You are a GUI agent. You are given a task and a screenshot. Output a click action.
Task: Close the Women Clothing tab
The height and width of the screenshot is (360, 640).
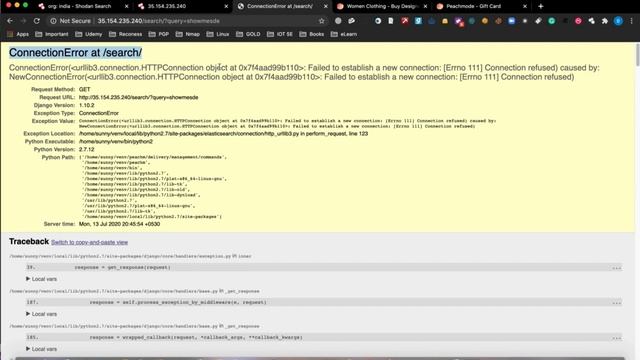[425, 6]
